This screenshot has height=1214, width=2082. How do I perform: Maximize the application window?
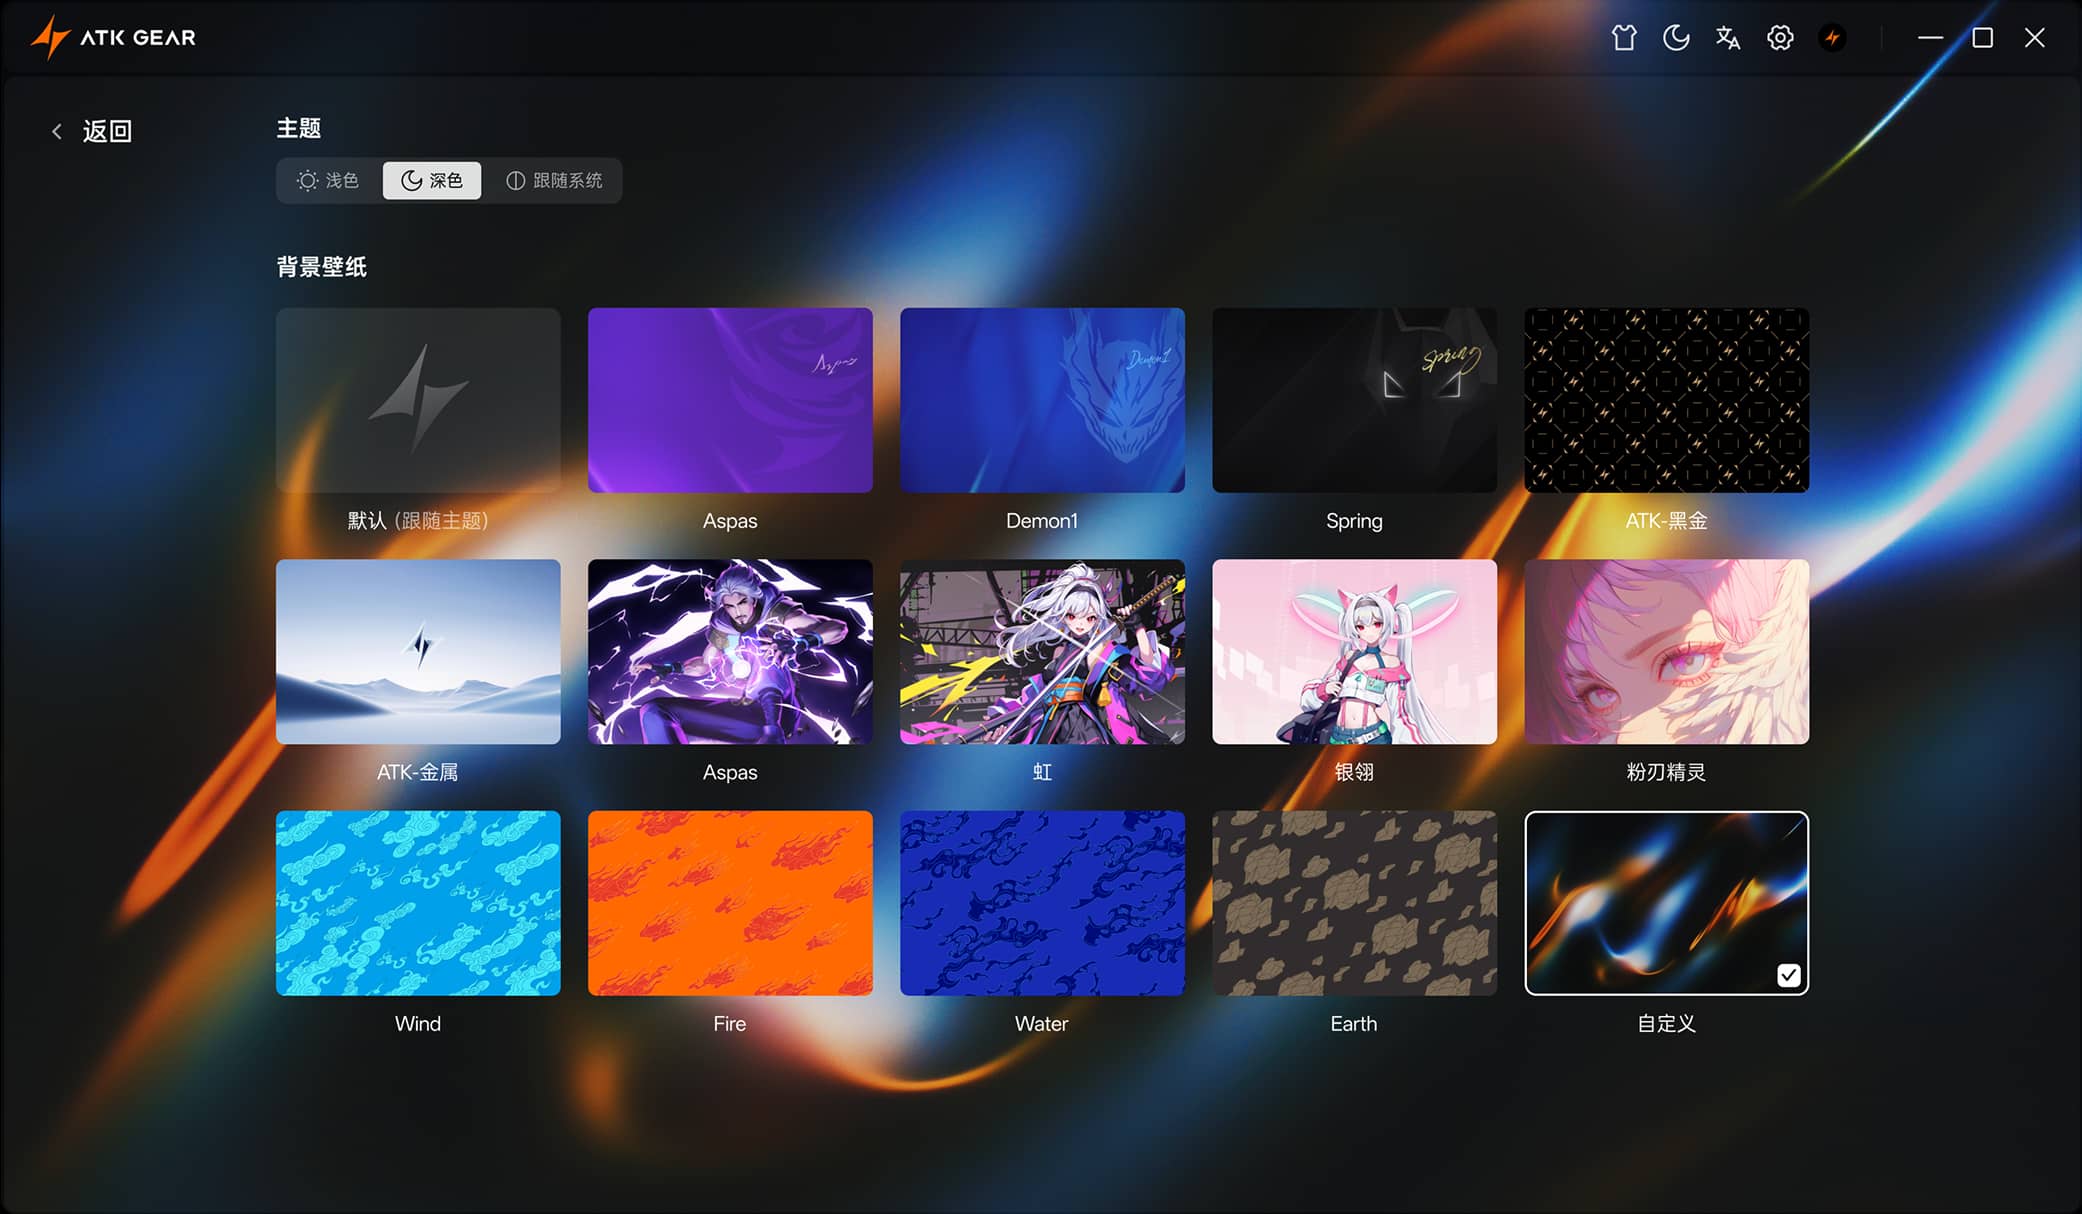point(1982,38)
